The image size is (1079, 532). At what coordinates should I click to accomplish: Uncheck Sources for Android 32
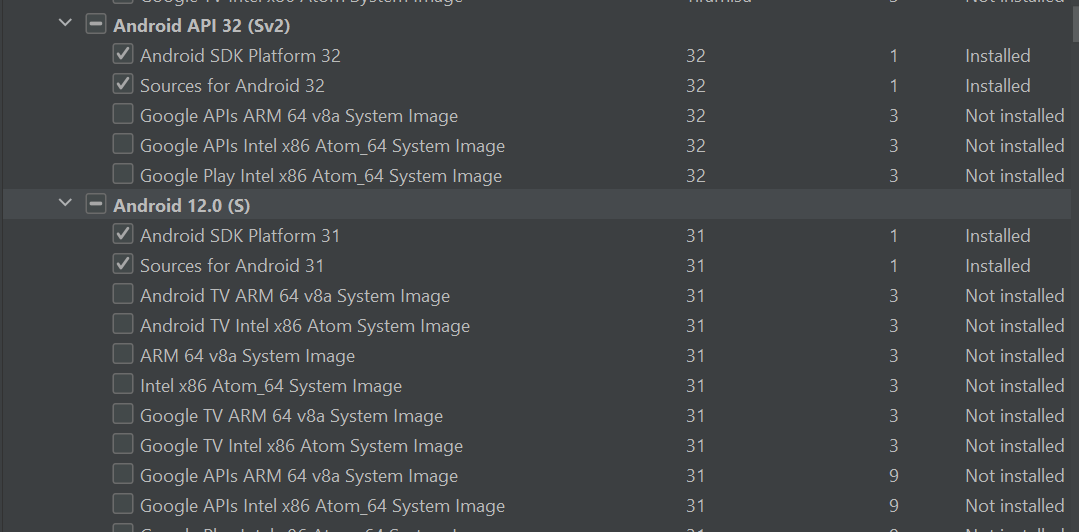coord(122,85)
